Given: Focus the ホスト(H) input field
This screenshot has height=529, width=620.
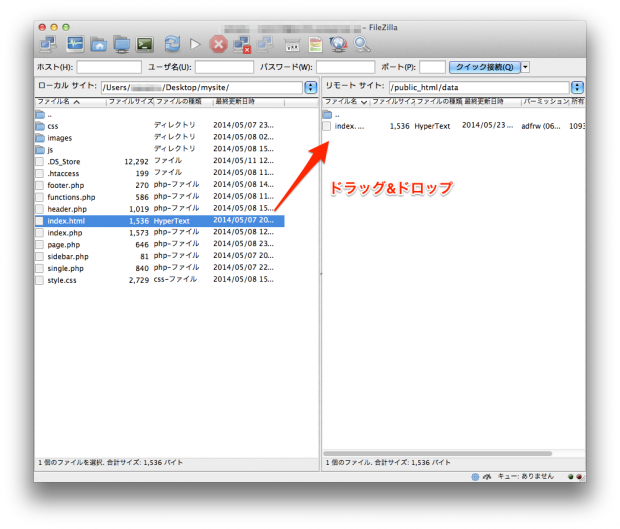Looking at the screenshot, I should (109, 67).
